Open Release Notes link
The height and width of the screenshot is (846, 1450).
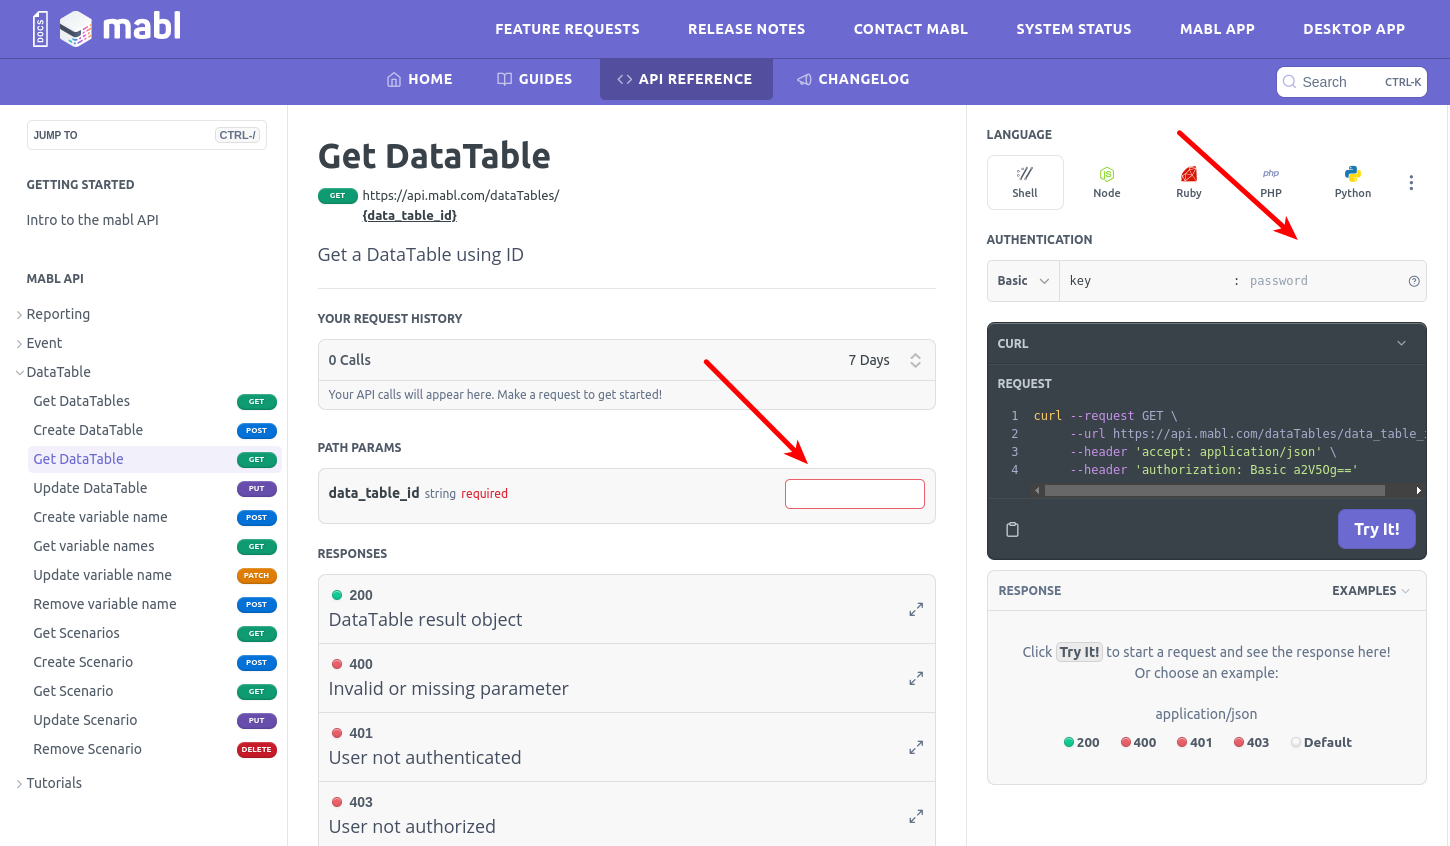[x=746, y=29]
